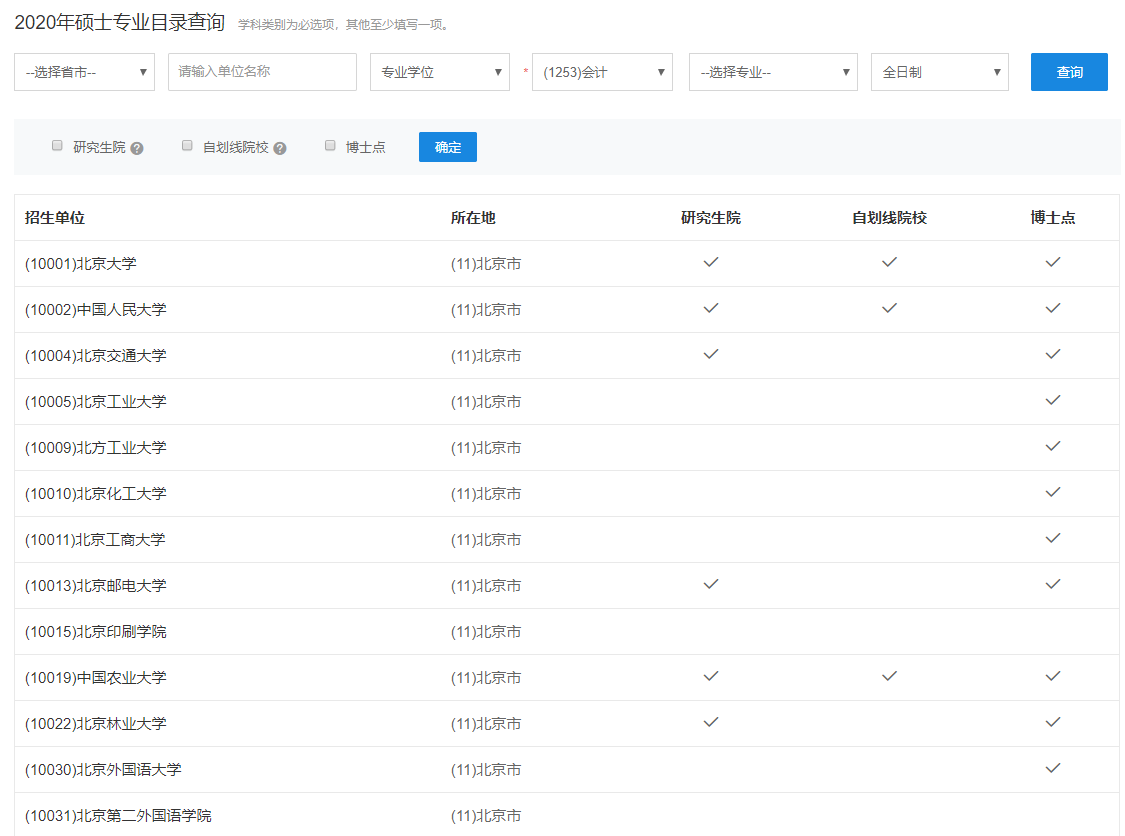Screen dimensions: 1125x836
Task: Click 自划线院校 checkmark for 中国农业大学
Action: [x=889, y=676]
